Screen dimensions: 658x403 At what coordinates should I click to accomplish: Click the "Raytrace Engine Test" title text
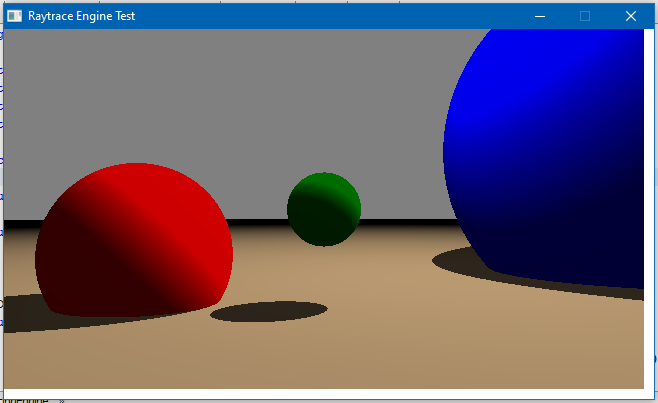82,16
